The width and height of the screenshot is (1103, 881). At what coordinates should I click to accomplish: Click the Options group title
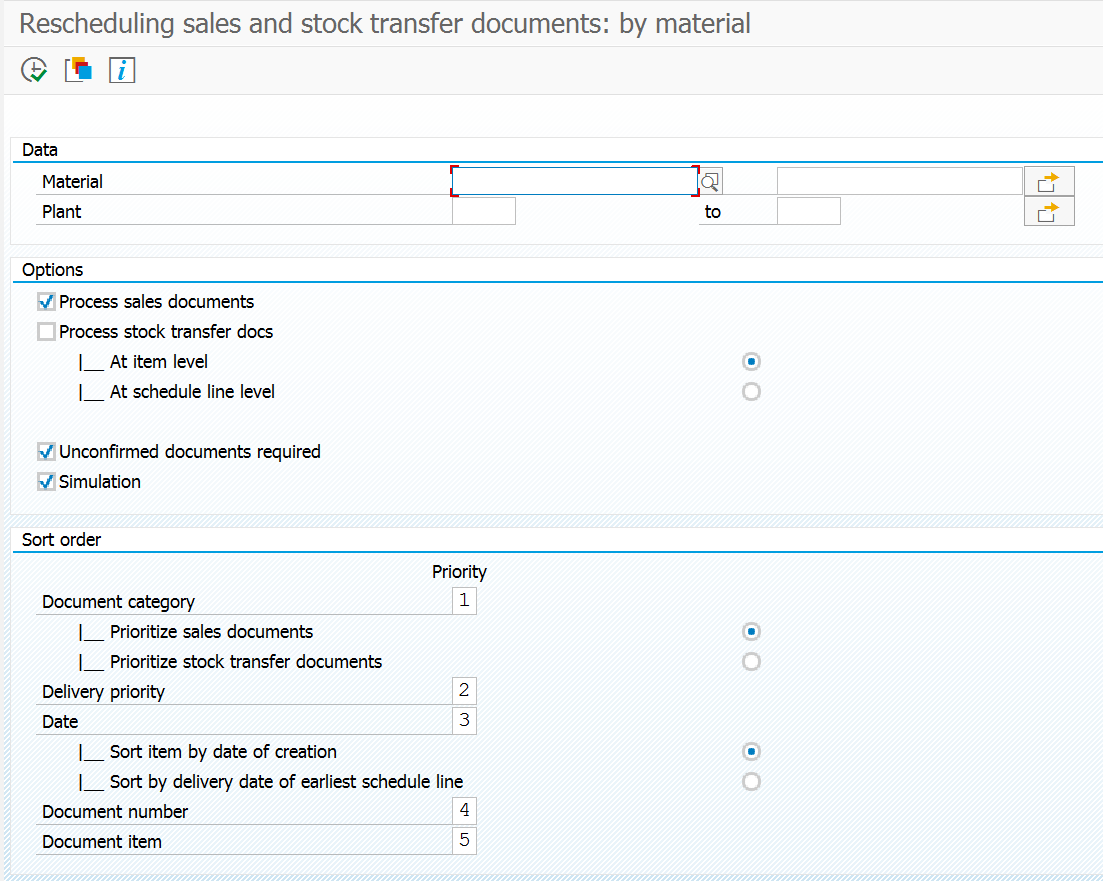[x=53, y=270]
